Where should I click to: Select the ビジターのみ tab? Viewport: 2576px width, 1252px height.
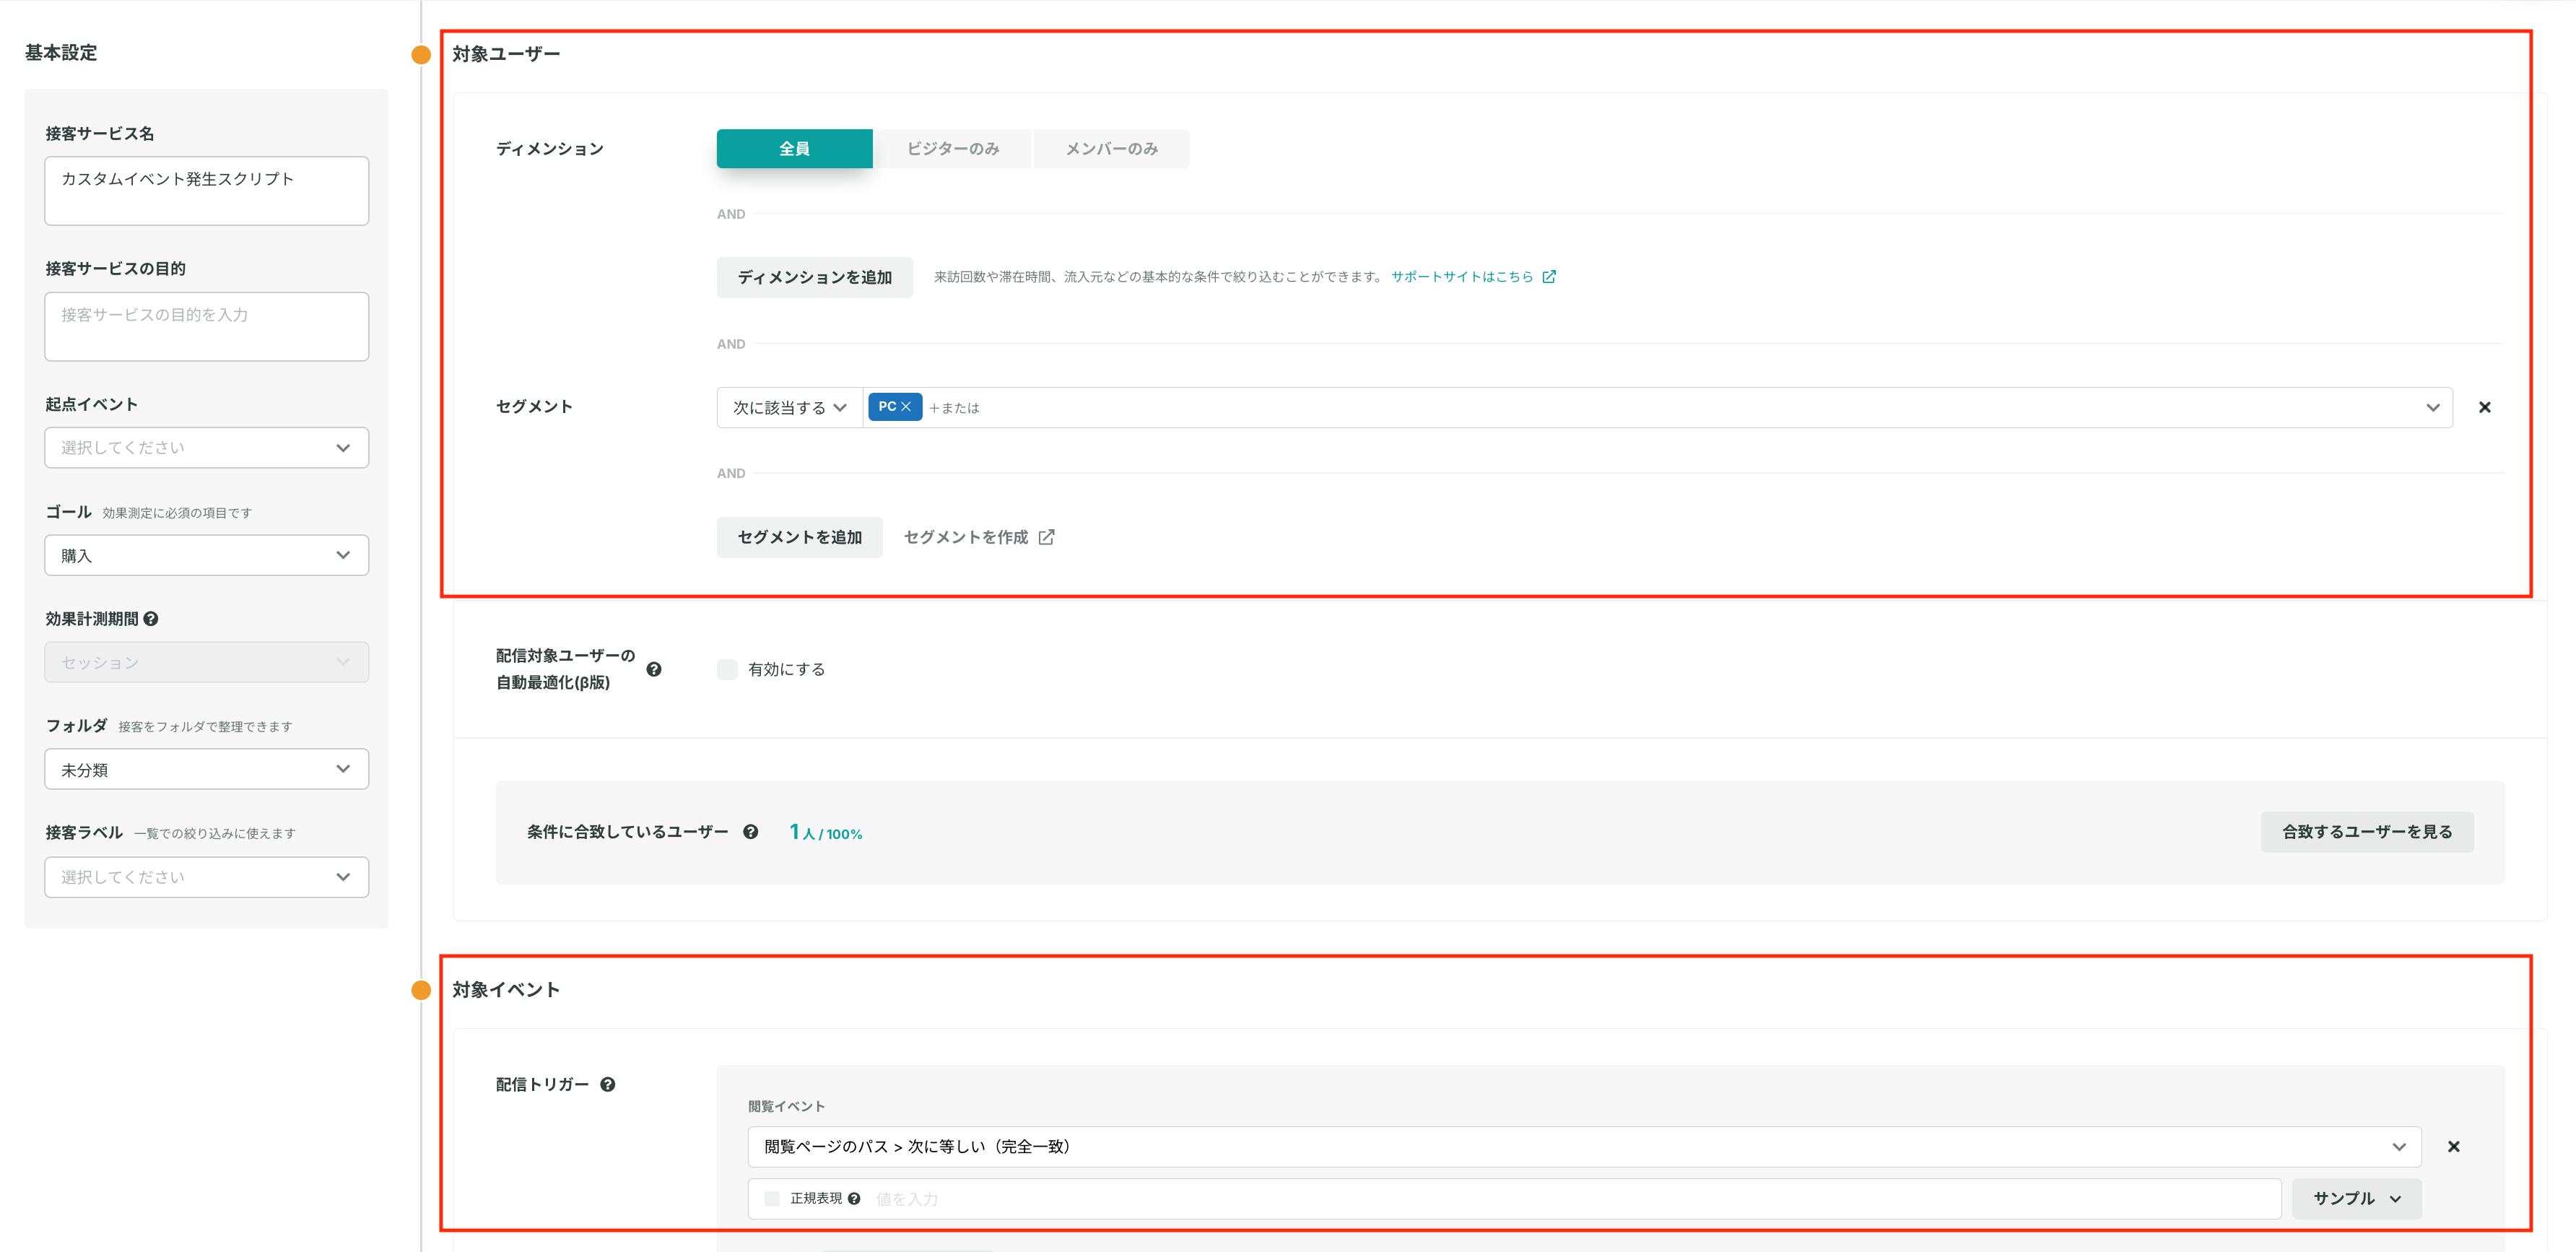[952, 149]
